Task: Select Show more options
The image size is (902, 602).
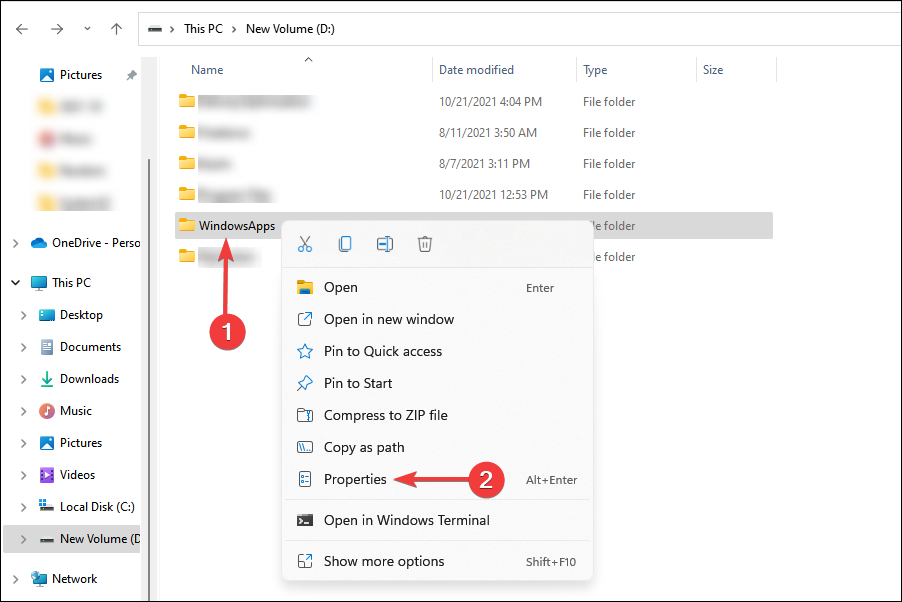Action: click(437, 561)
